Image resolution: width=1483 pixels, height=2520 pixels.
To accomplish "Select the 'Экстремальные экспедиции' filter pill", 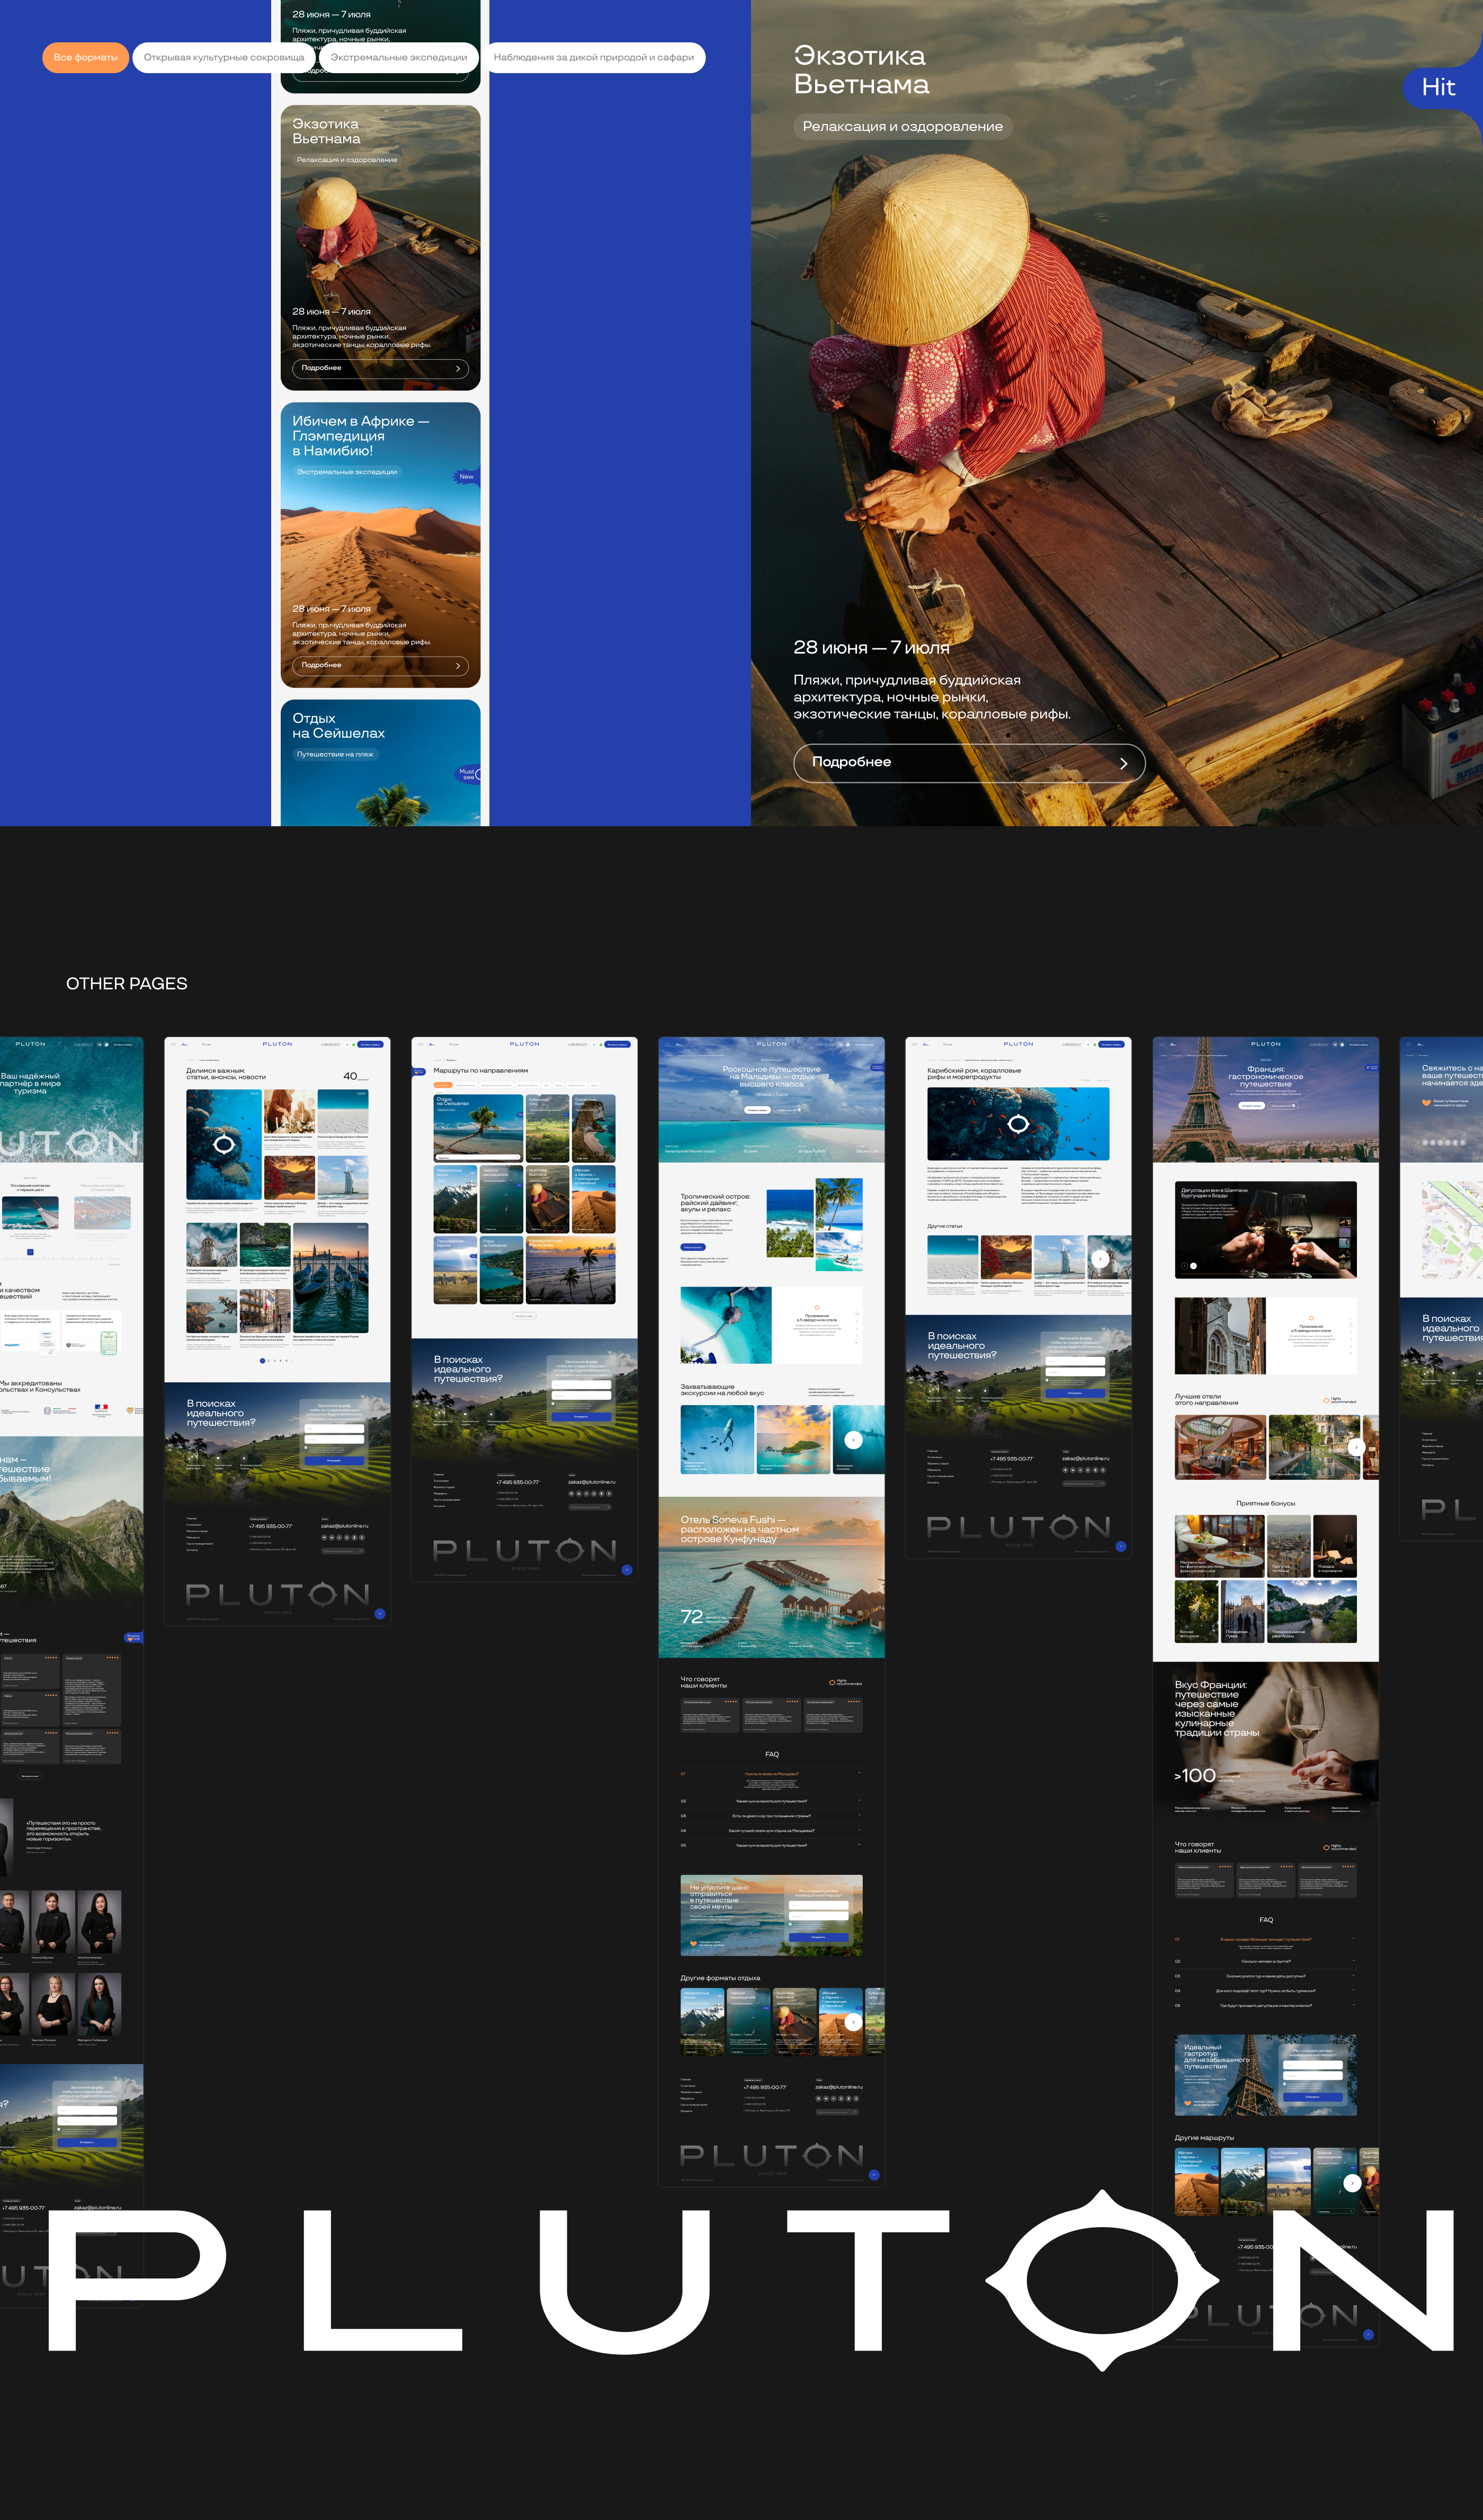I will 399,57.
